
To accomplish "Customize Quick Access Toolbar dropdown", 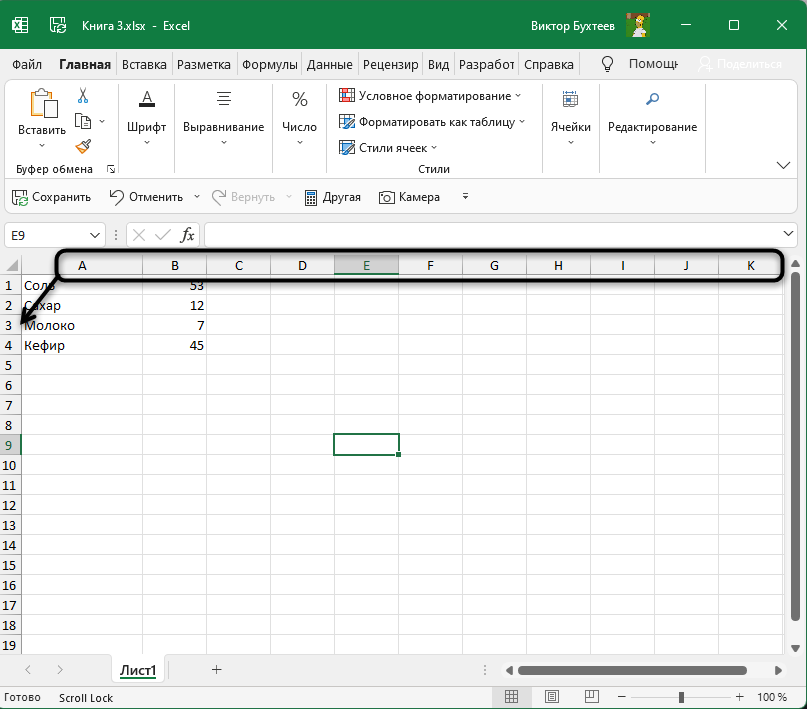I will coord(465,197).
